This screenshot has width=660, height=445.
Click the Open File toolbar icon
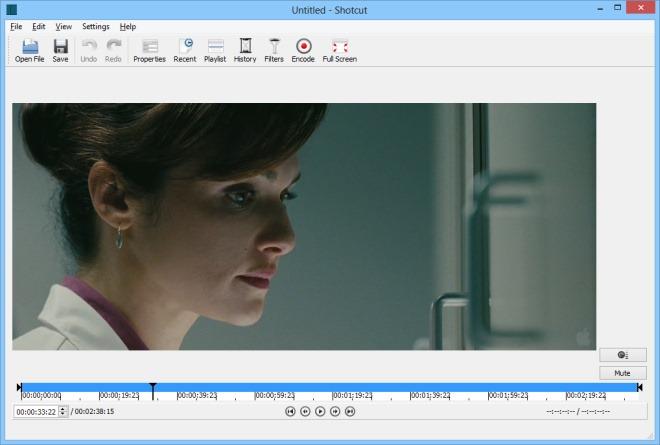tap(29, 50)
